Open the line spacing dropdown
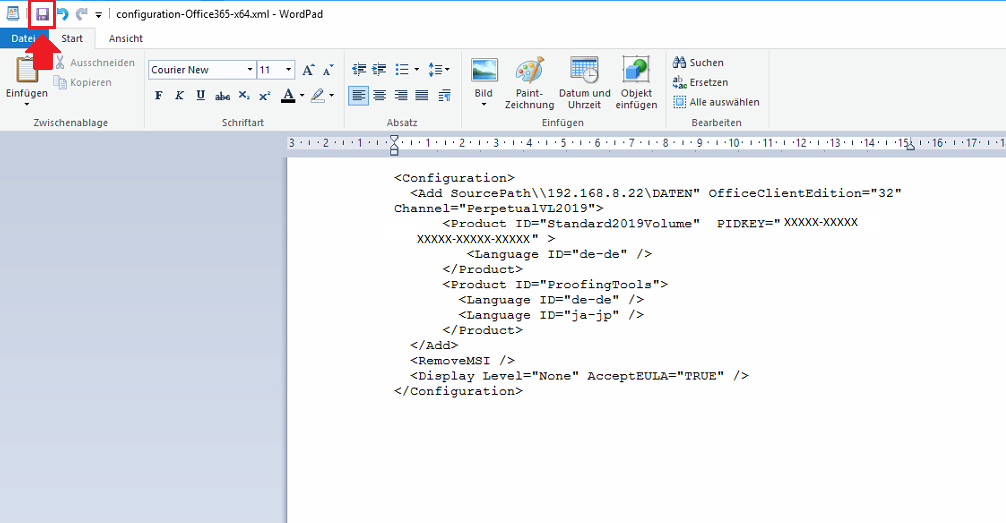Image resolution: width=1006 pixels, height=523 pixels. (x=439, y=69)
